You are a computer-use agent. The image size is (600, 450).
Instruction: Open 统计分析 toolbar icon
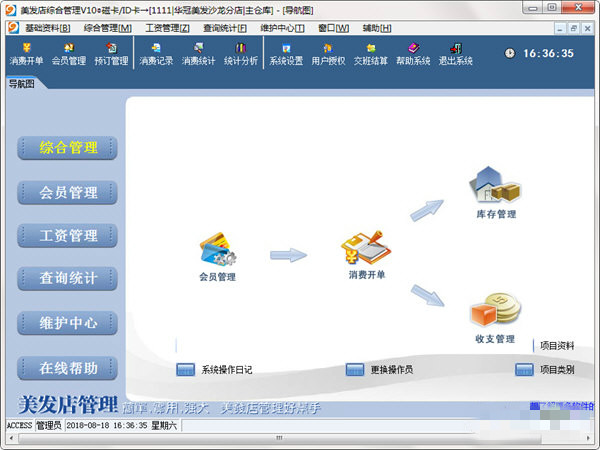click(241, 54)
